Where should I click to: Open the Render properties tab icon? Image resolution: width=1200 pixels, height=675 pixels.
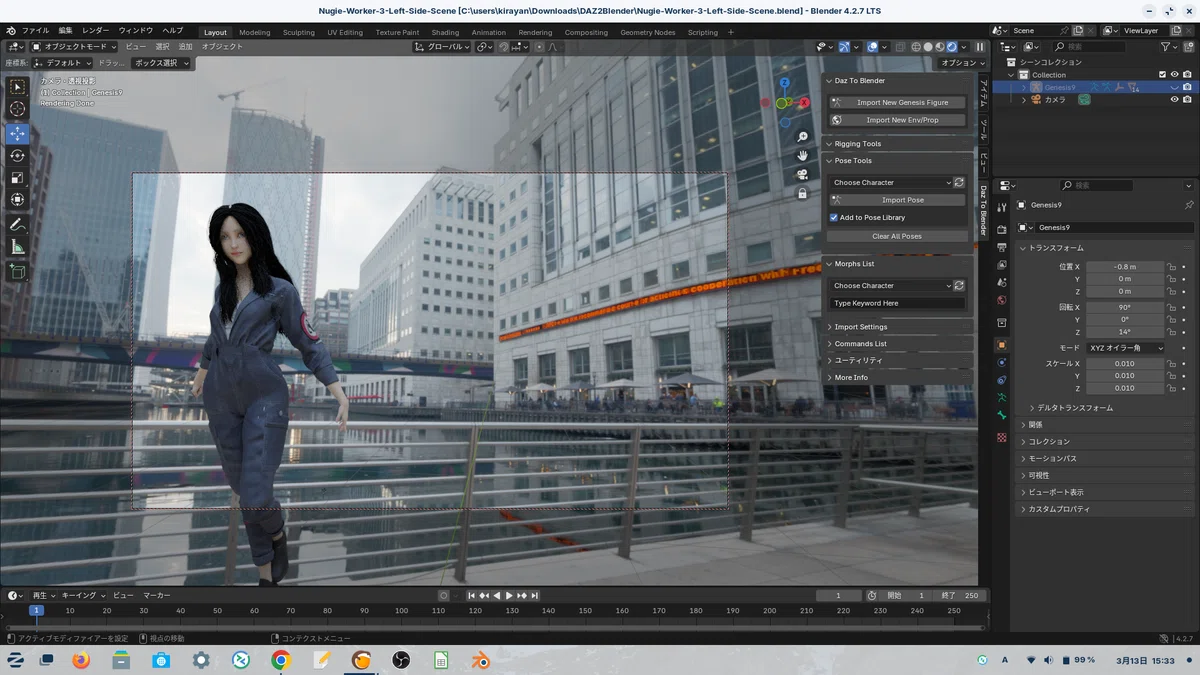tap(1001, 229)
